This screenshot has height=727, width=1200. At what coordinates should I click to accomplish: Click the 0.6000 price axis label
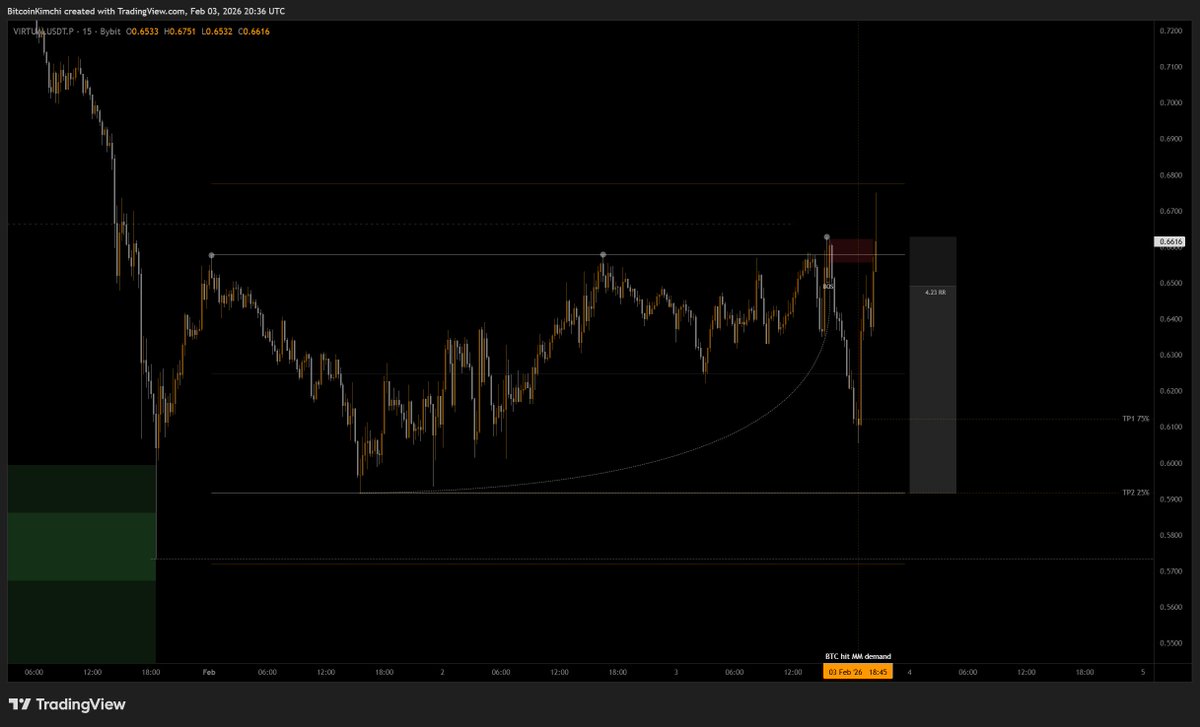pyautogui.click(x=1171, y=463)
